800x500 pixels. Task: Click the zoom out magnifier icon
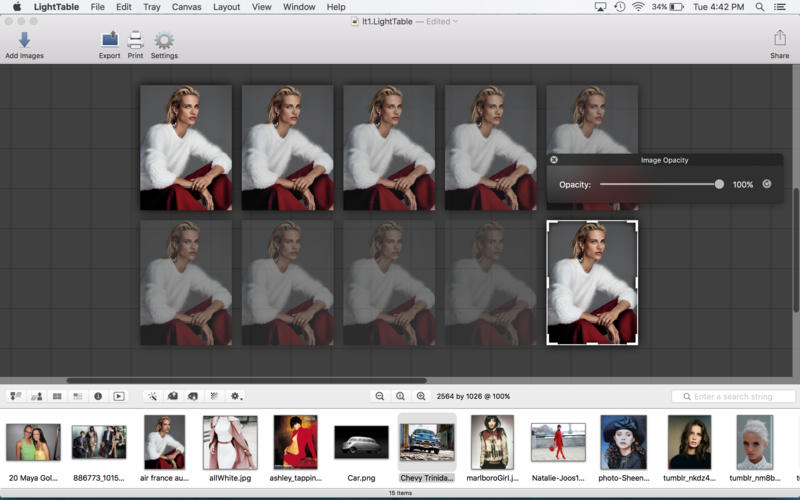[380, 396]
